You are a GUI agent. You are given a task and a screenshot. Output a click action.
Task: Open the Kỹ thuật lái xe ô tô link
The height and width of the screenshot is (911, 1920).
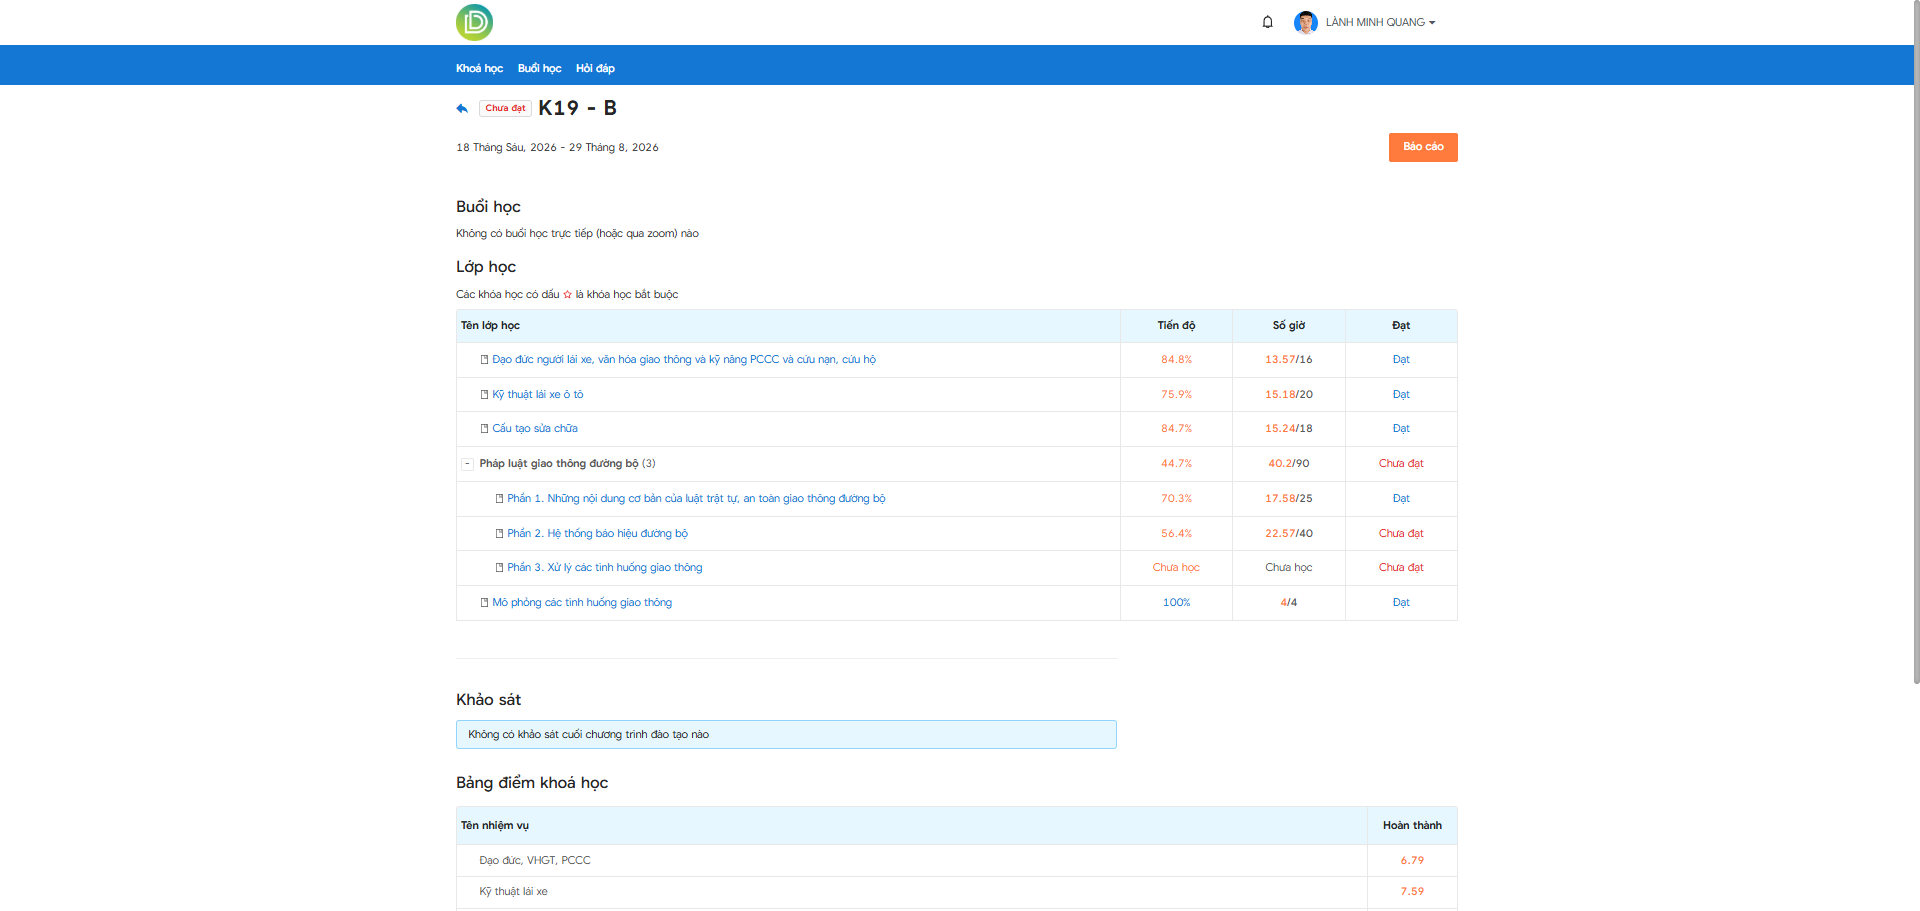coord(538,395)
